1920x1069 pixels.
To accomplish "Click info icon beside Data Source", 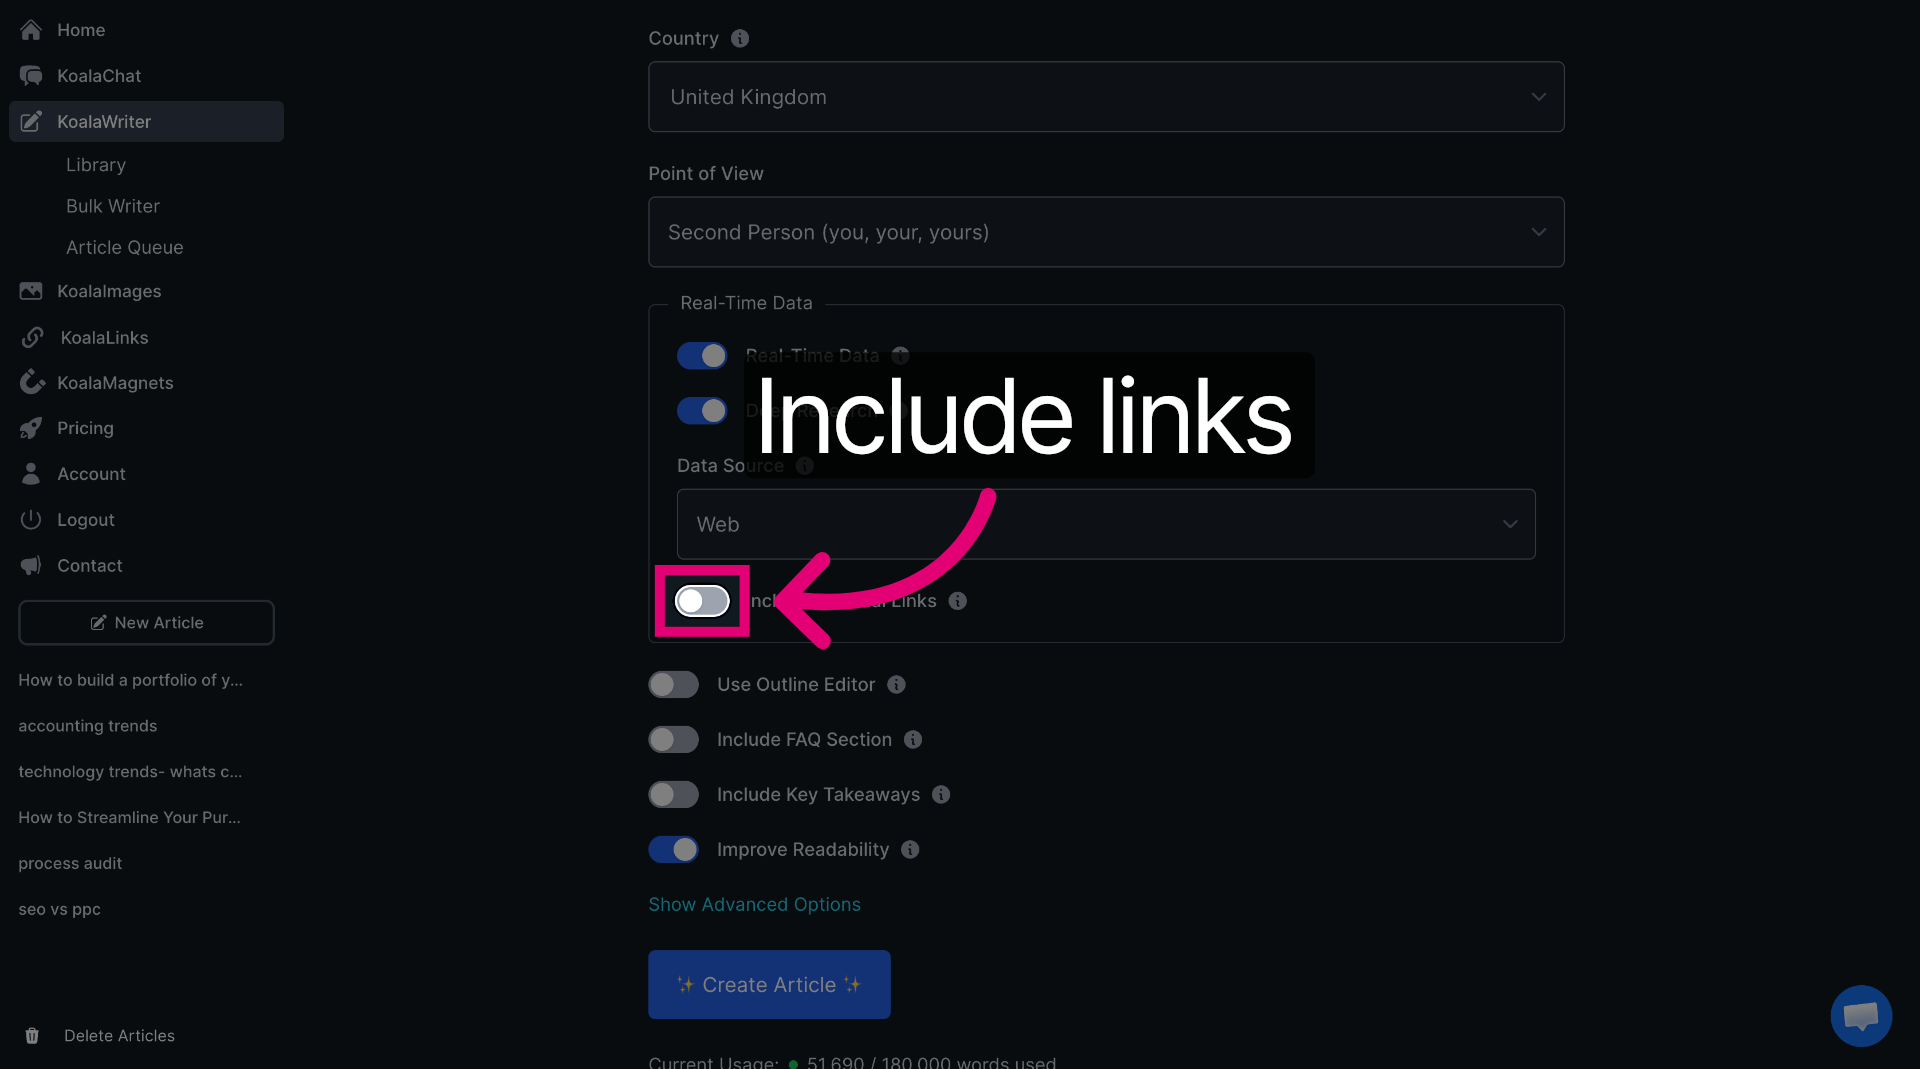I will coord(805,466).
